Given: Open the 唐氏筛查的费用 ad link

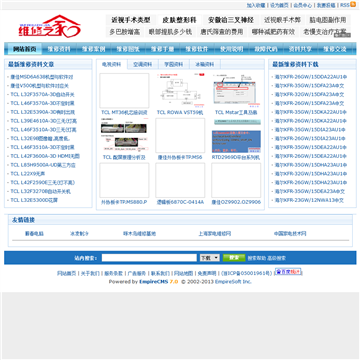Looking at the screenshot, I should [x=221, y=32].
